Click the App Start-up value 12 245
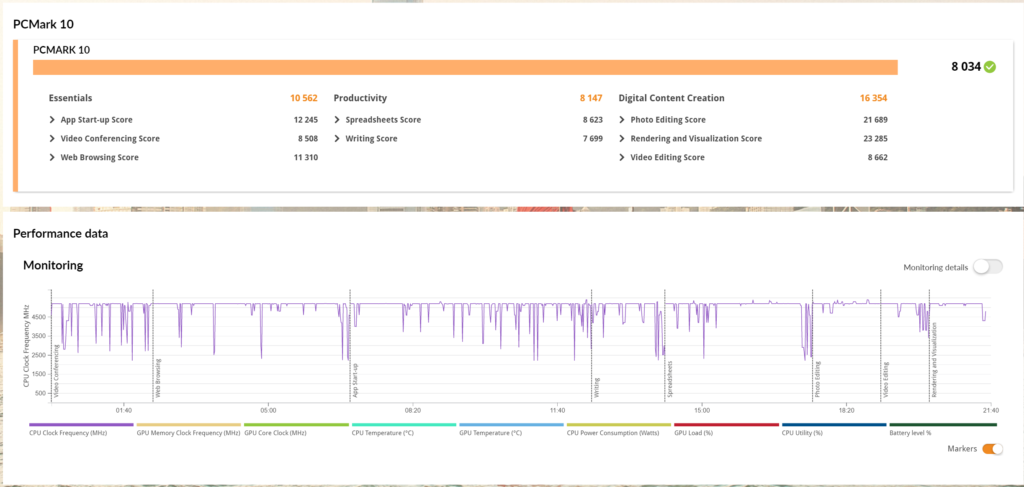Image resolution: width=1024 pixels, height=487 pixels. (x=306, y=120)
